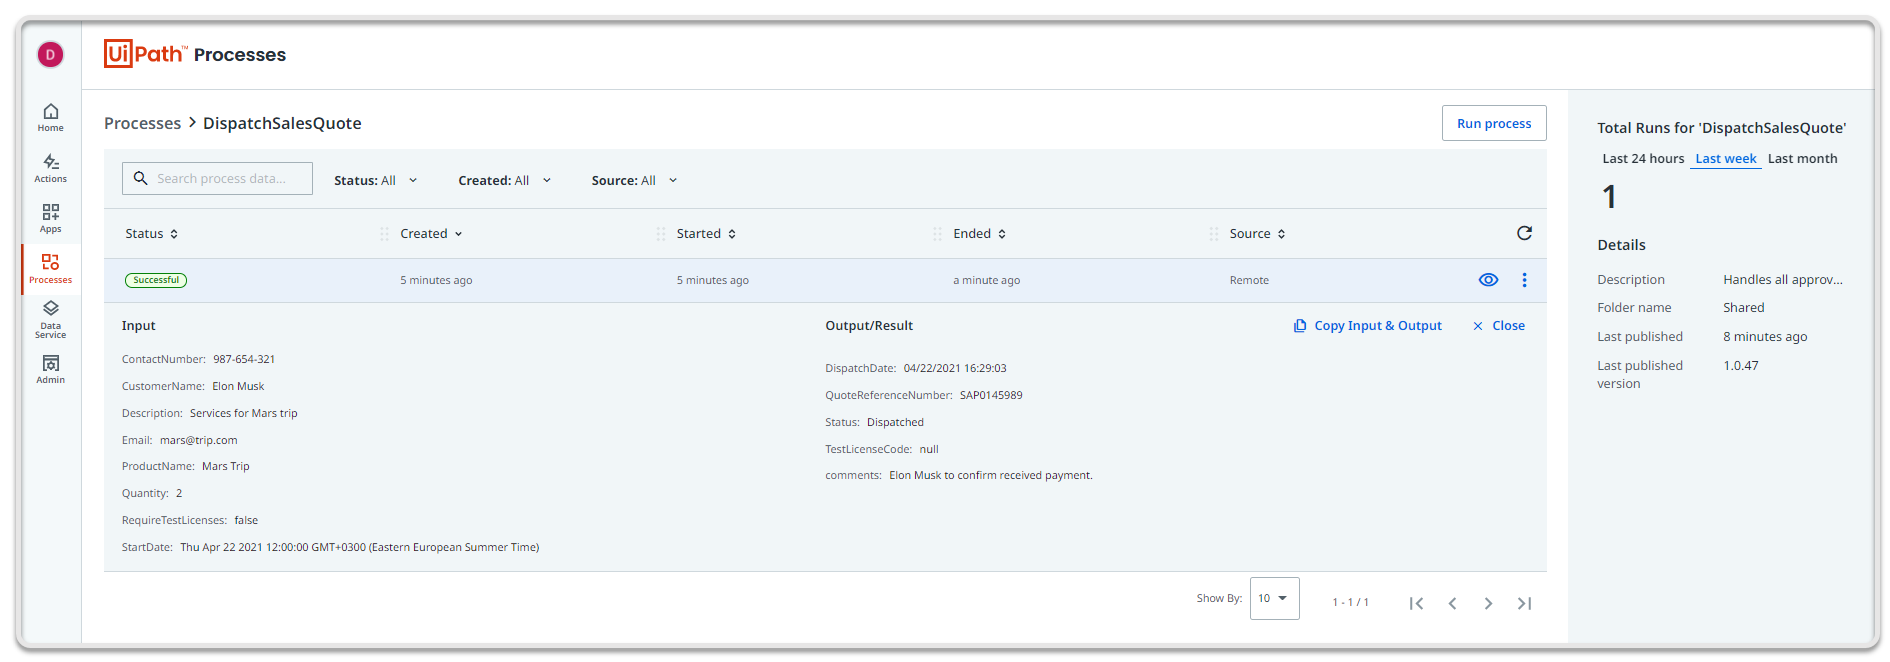Sort by Ended column

[x=980, y=233]
